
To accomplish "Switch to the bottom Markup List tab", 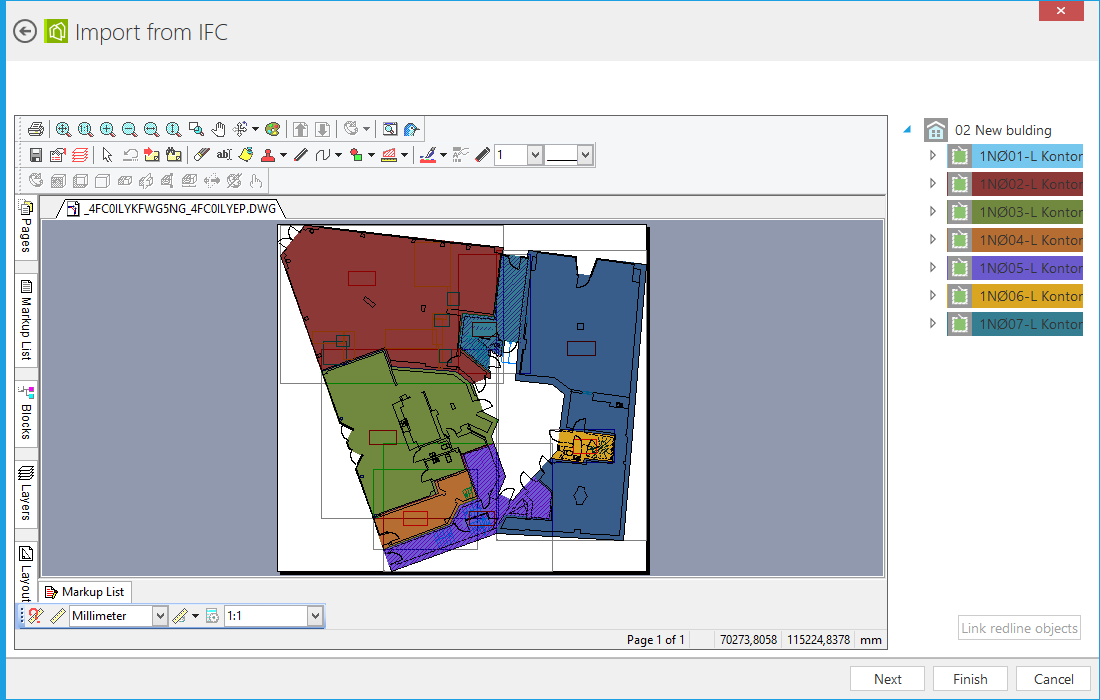I will coord(85,592).
